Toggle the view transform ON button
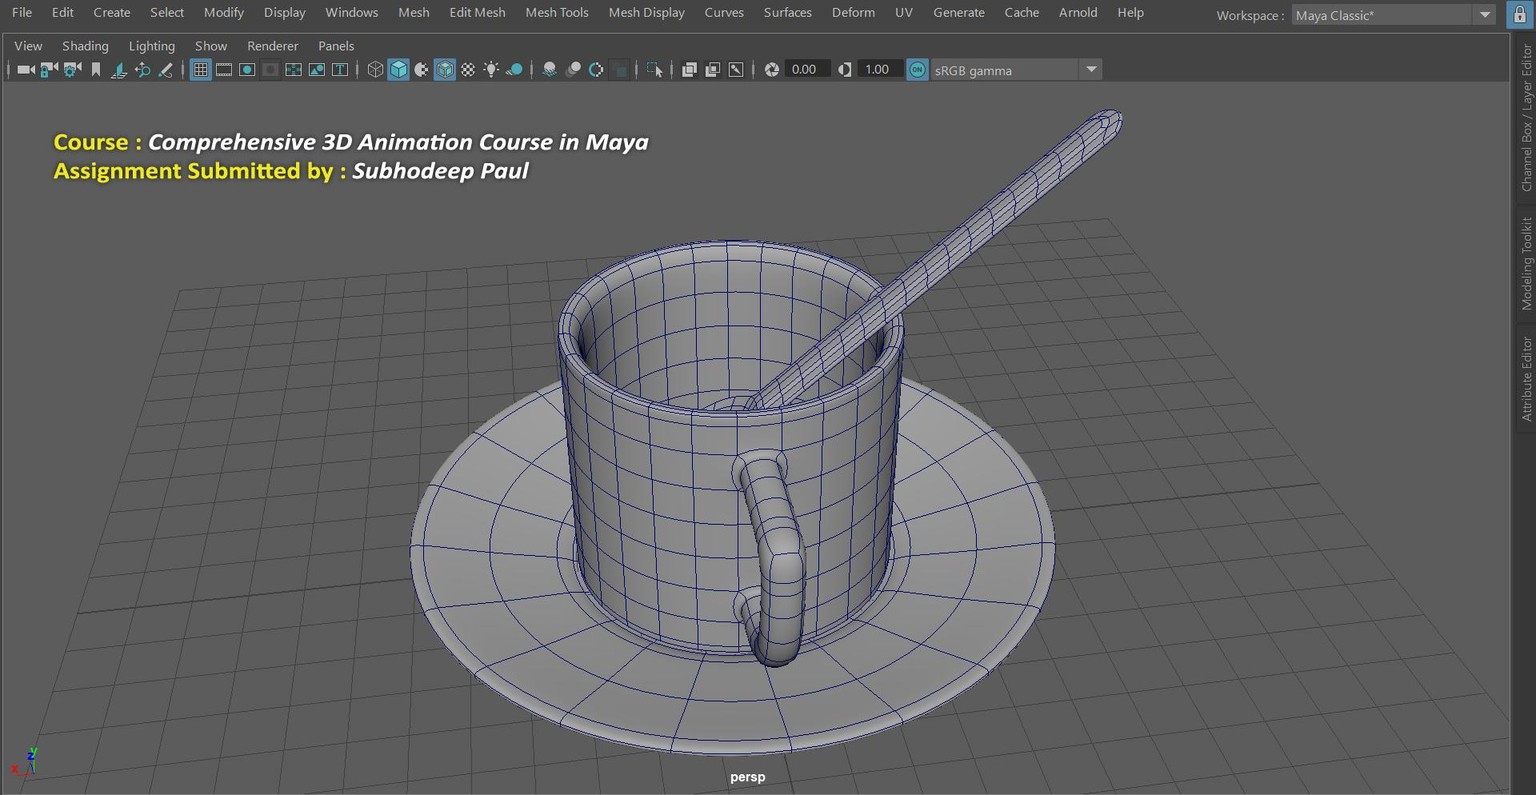The height and width of the screenshot is (795, 1536). 917,70
